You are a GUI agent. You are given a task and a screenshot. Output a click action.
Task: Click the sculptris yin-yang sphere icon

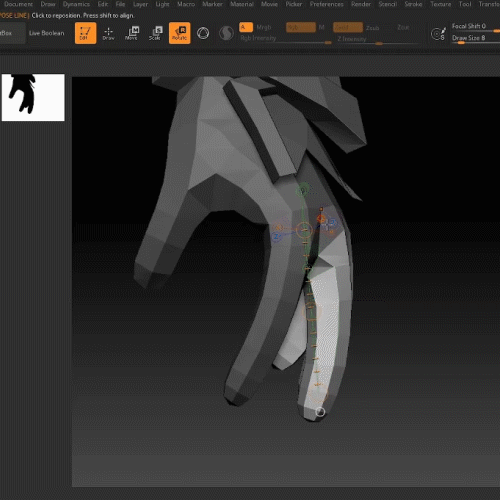[226, 33]
